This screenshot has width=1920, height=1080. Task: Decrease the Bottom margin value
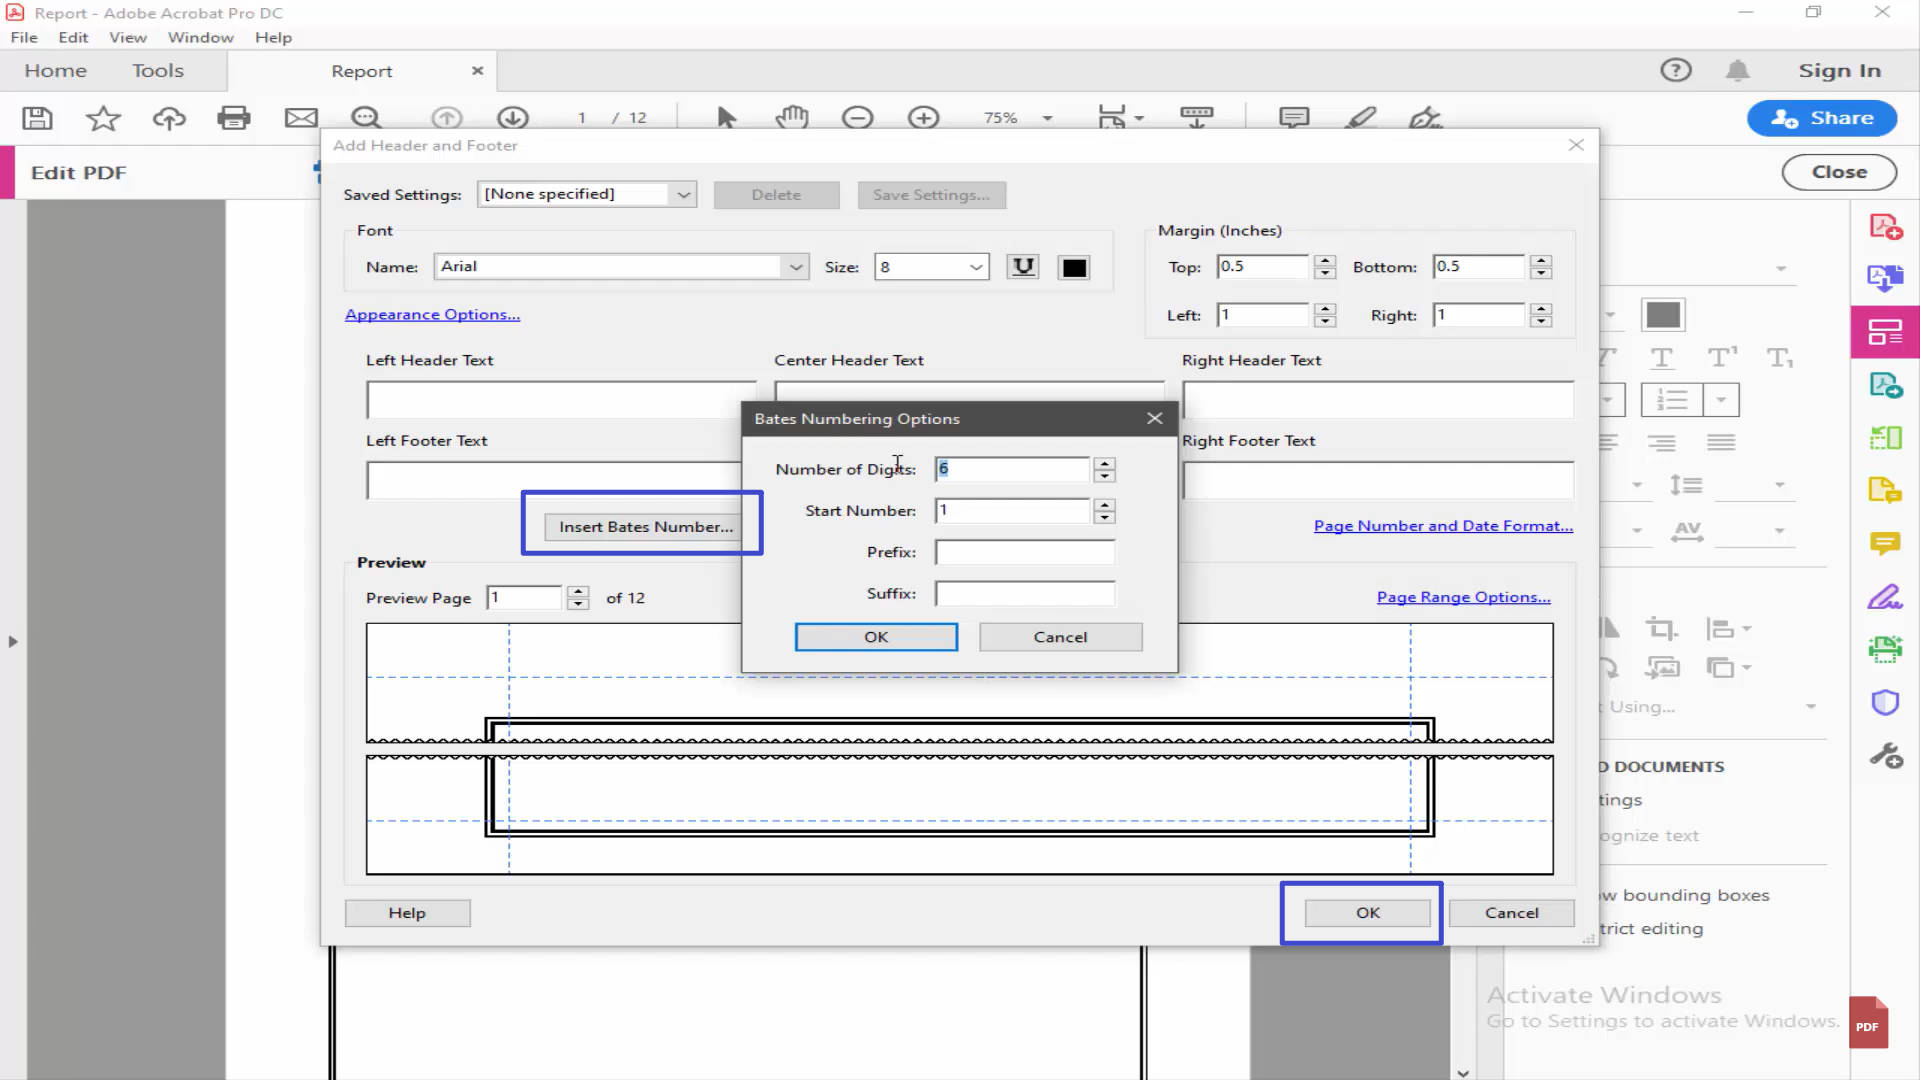(1541, 273)
